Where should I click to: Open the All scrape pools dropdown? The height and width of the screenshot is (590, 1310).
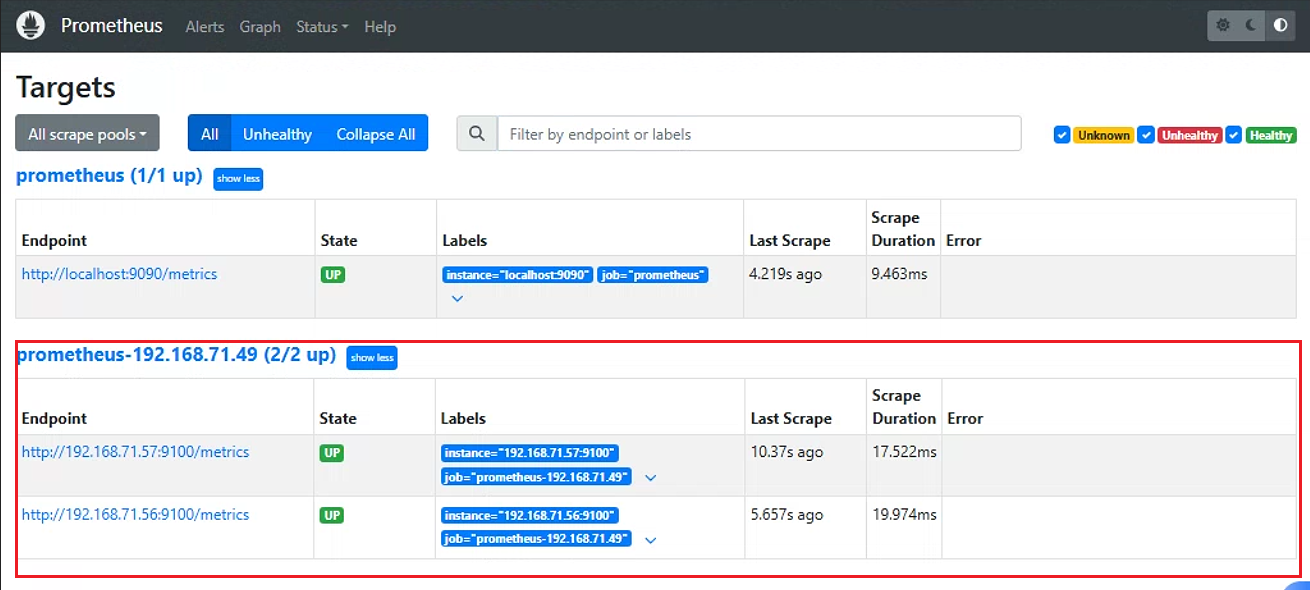point(87,134)
